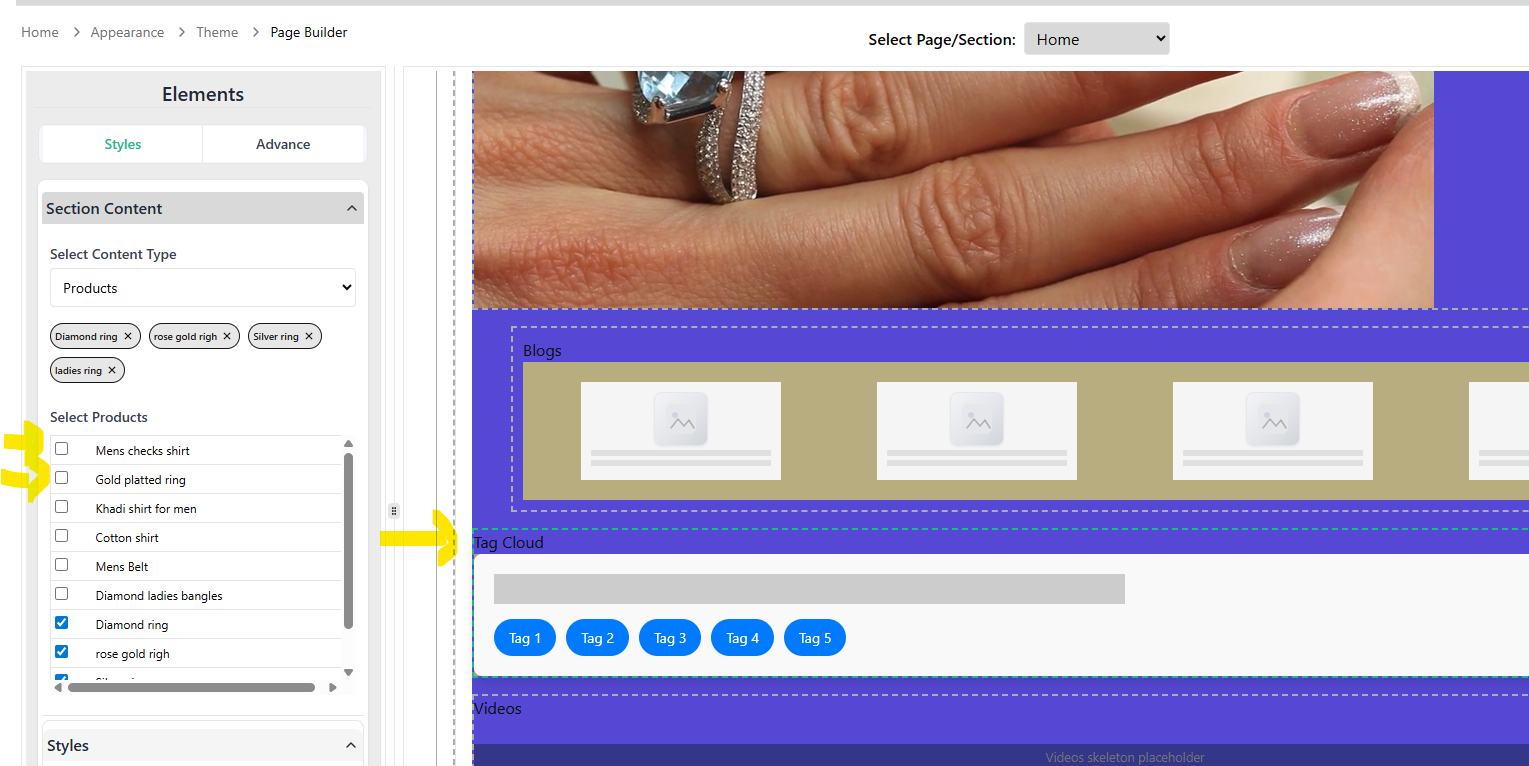
Task: Click Page Builder in the breadcrumb
Action: click(x=309, y=32)
